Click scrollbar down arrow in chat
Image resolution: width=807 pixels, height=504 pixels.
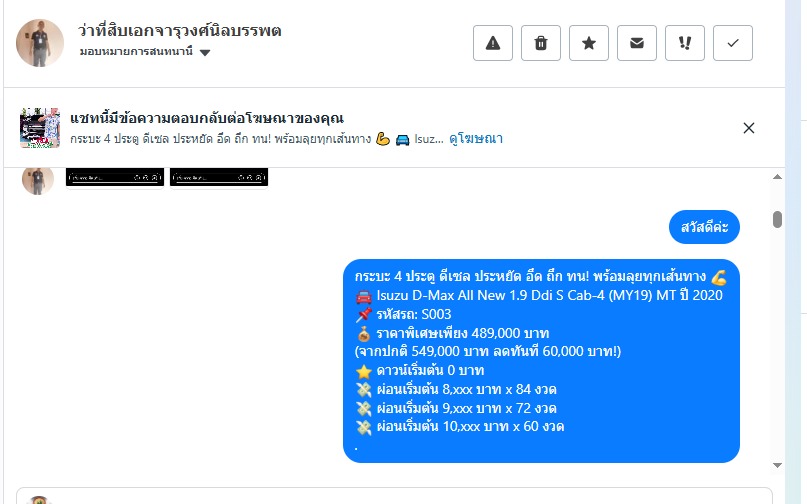tap(777, 465)
